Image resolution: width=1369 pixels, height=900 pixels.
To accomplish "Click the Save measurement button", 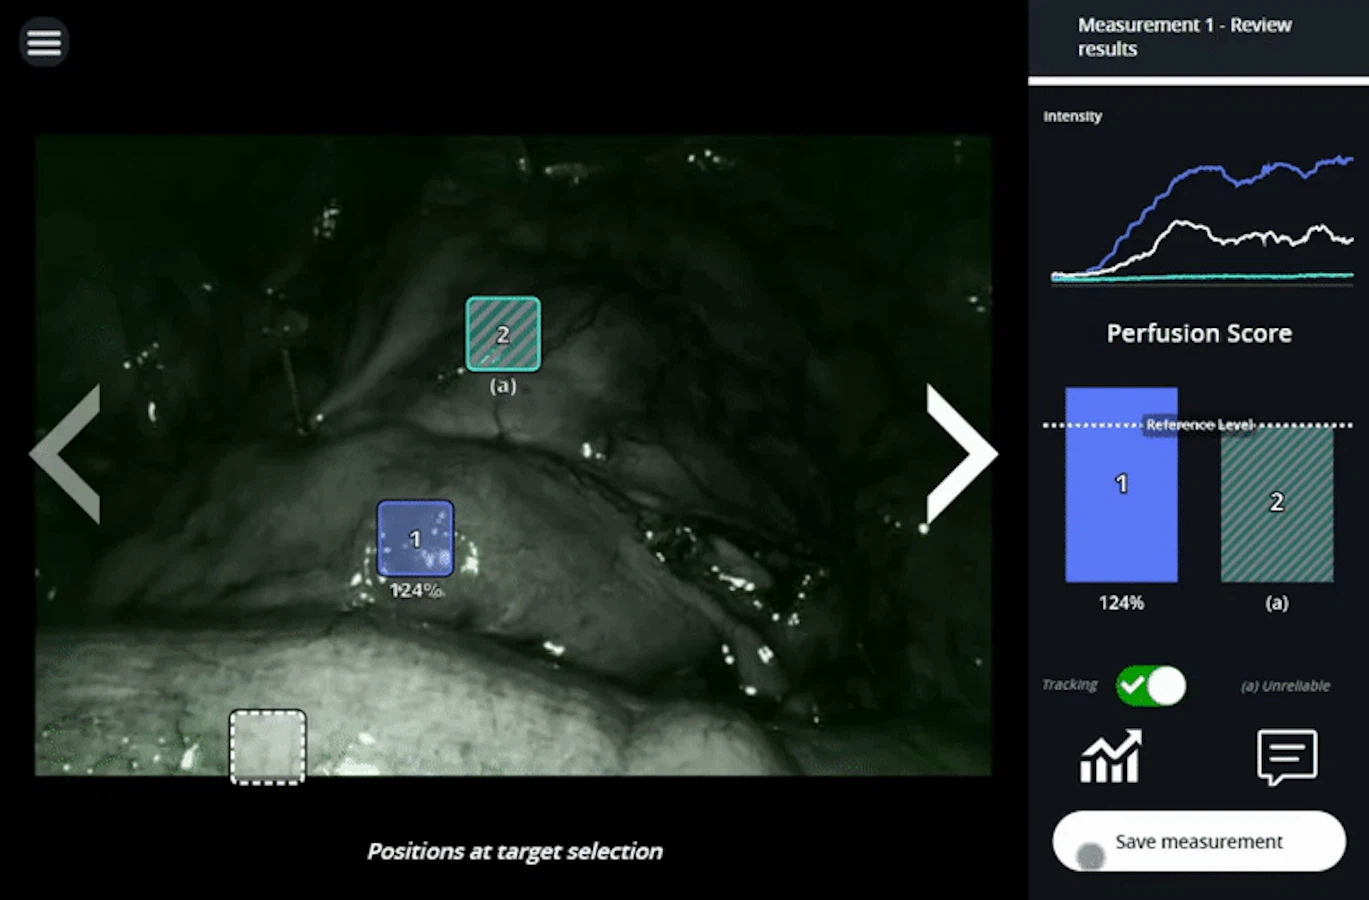I will 1199,842.
